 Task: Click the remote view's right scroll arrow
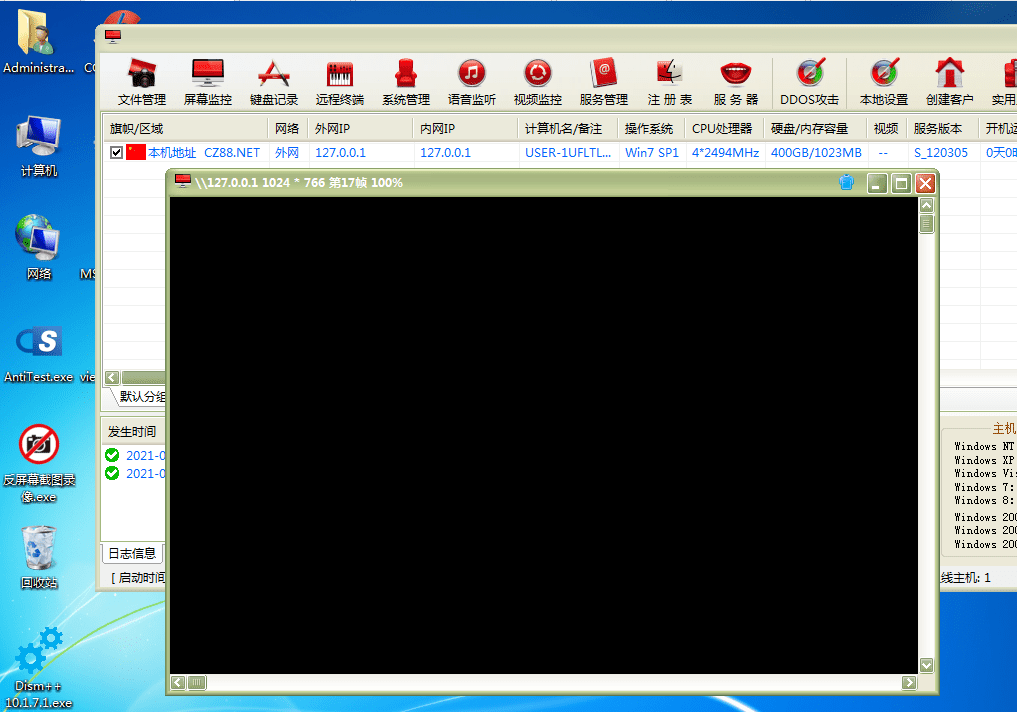click(908, 683)
